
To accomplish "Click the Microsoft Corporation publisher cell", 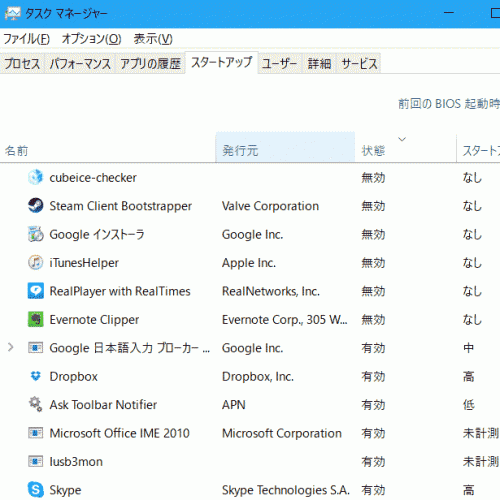I will point(282,433).
